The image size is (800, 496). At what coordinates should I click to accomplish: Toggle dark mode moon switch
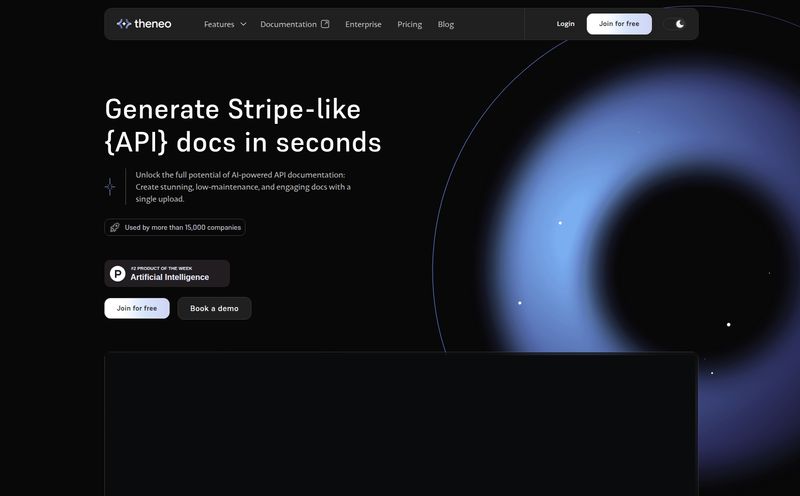pyautogui.click(x=676, y=24)
